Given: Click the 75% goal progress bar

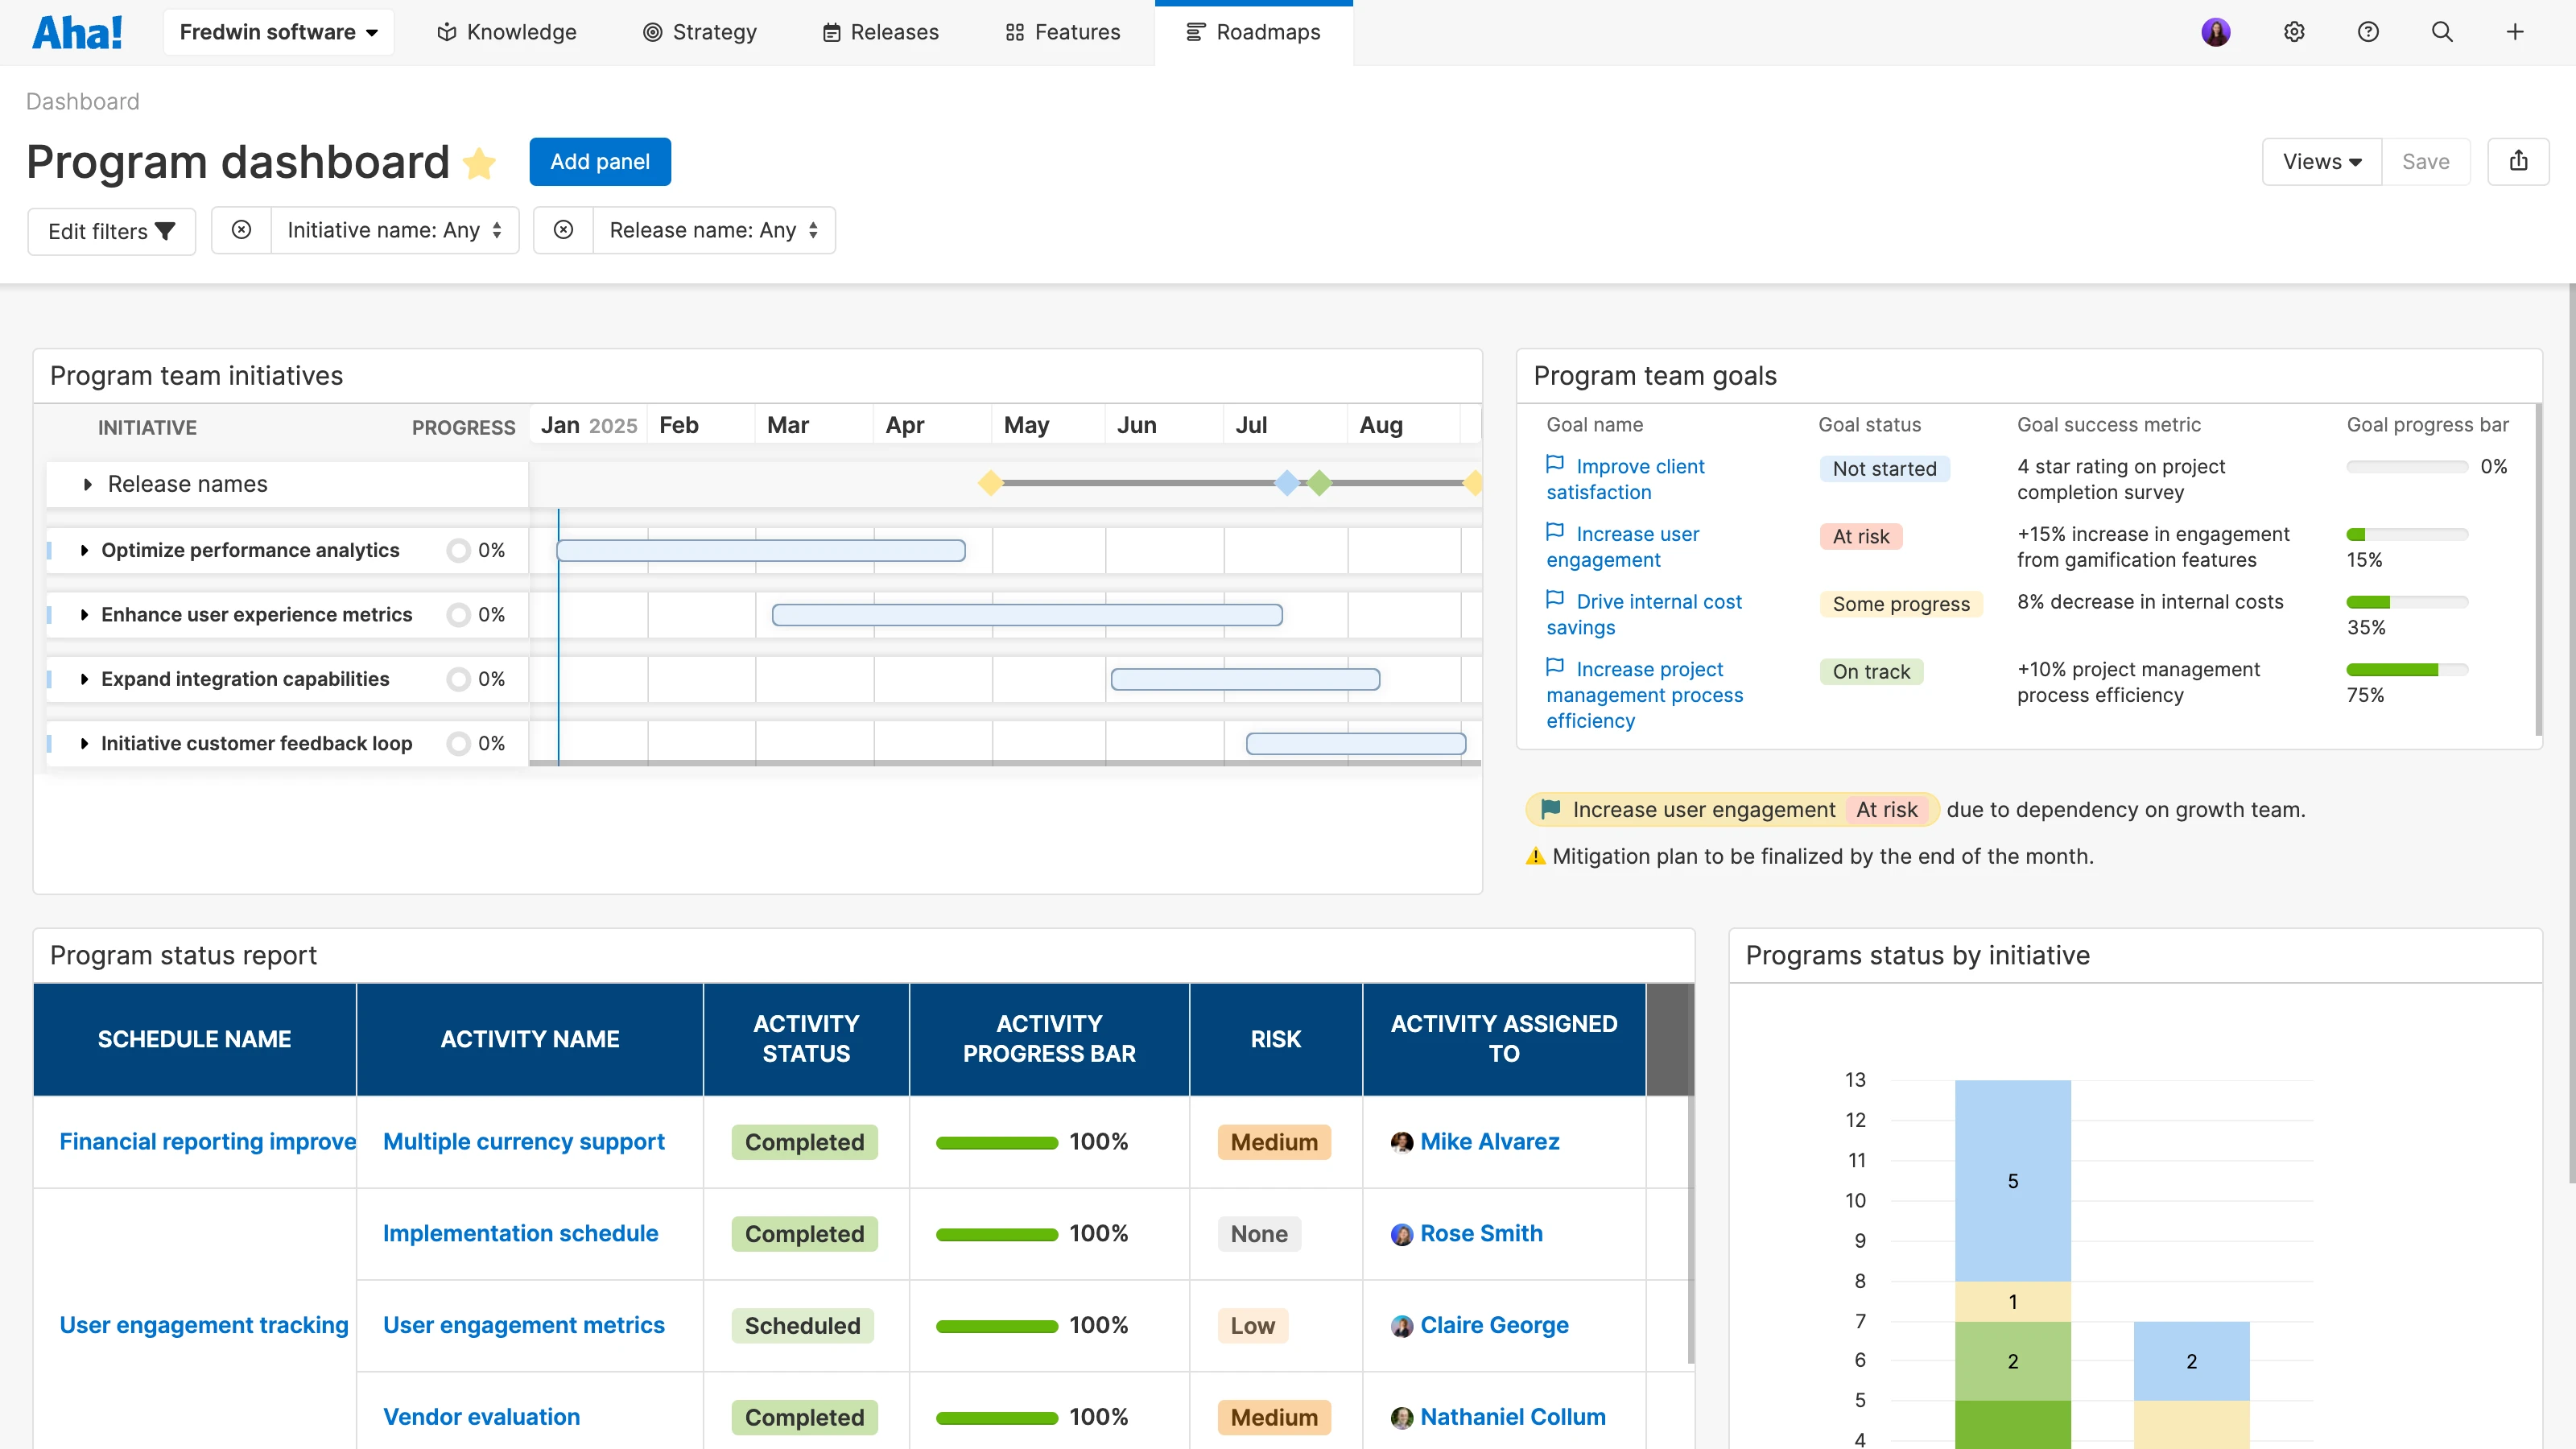Looking at the screenshot, I should [2407, 670].
